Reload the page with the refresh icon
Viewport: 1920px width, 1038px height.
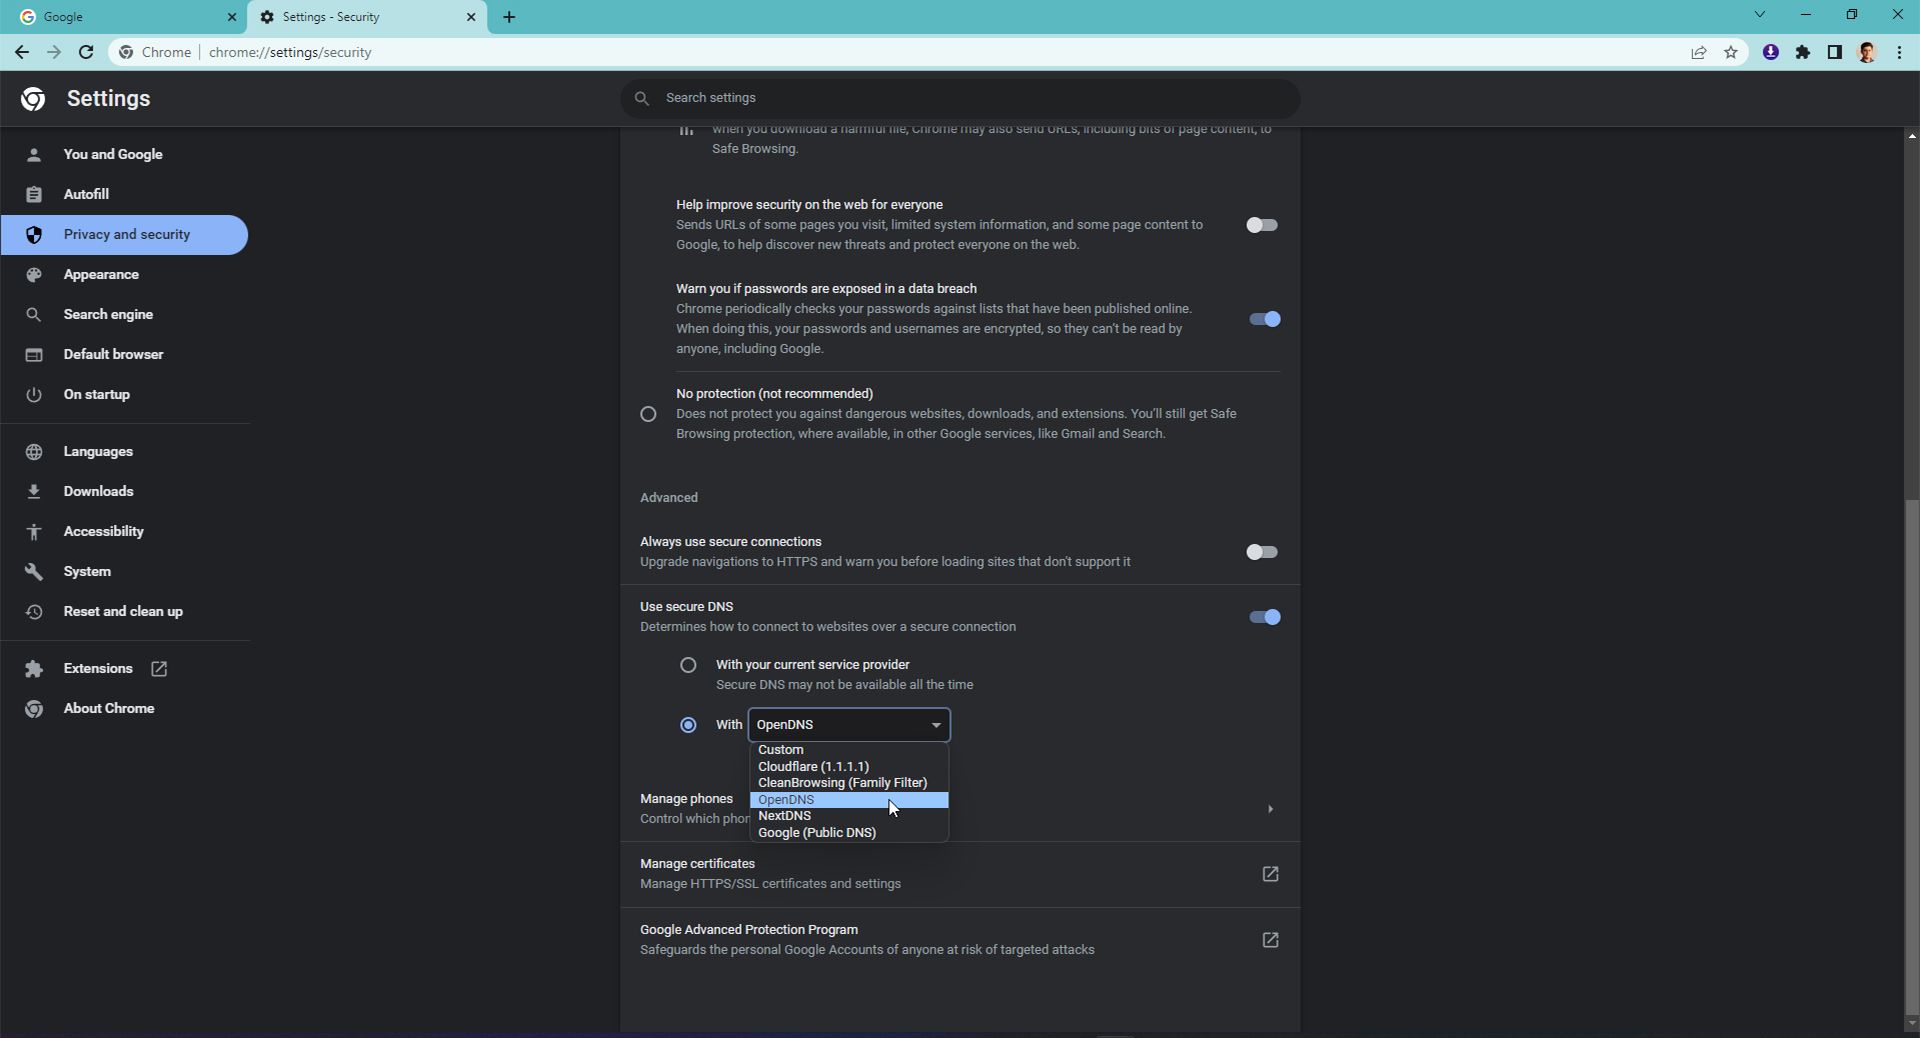[86, 52]
